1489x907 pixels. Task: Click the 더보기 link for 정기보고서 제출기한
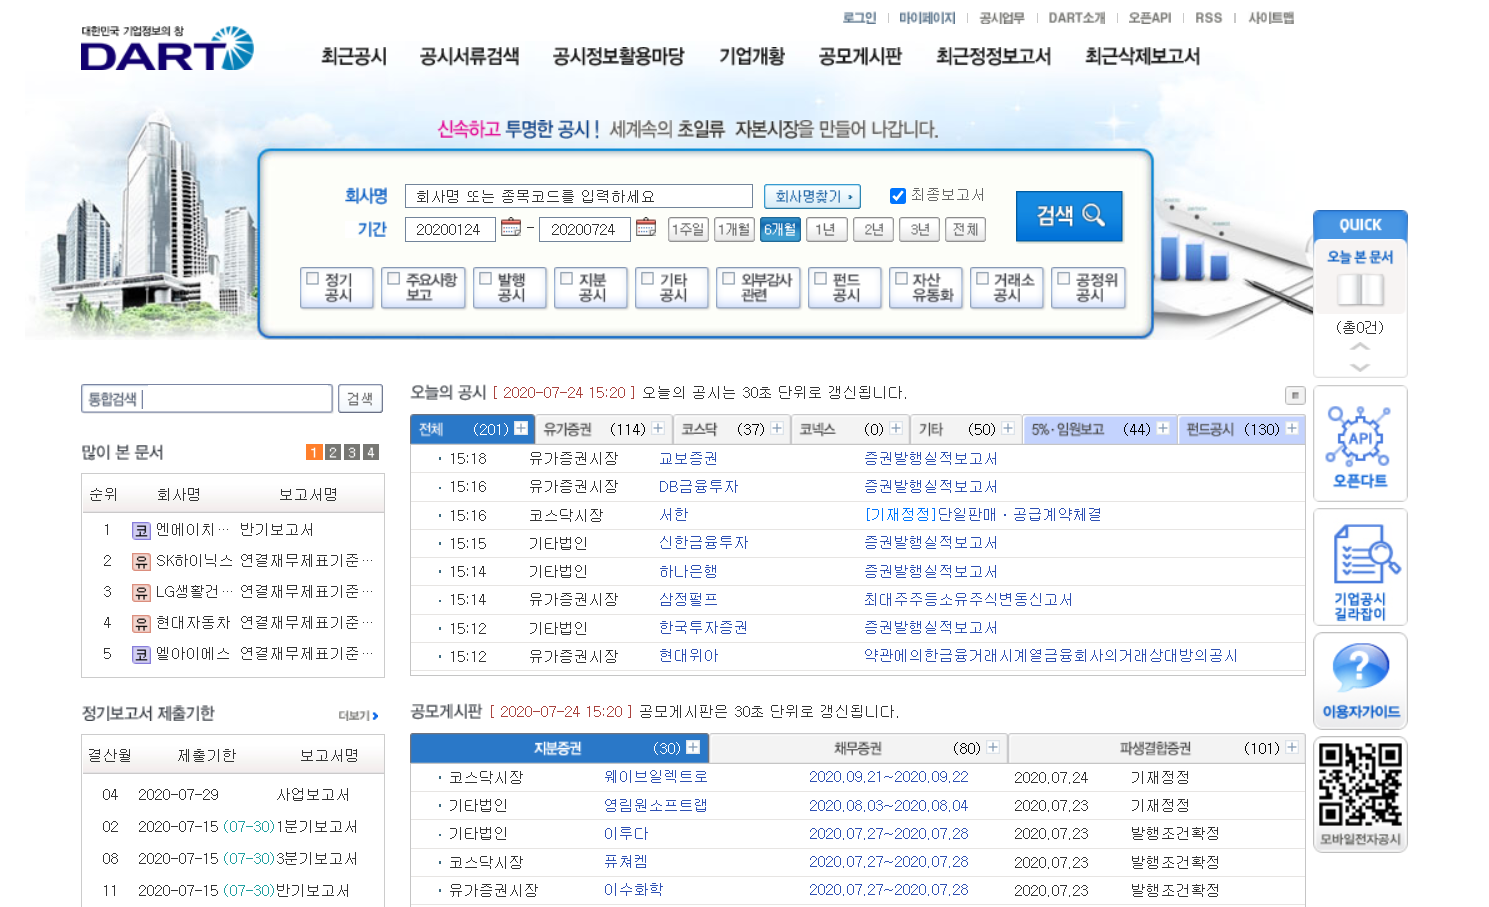pyautogui.click(x=358, y=715)
